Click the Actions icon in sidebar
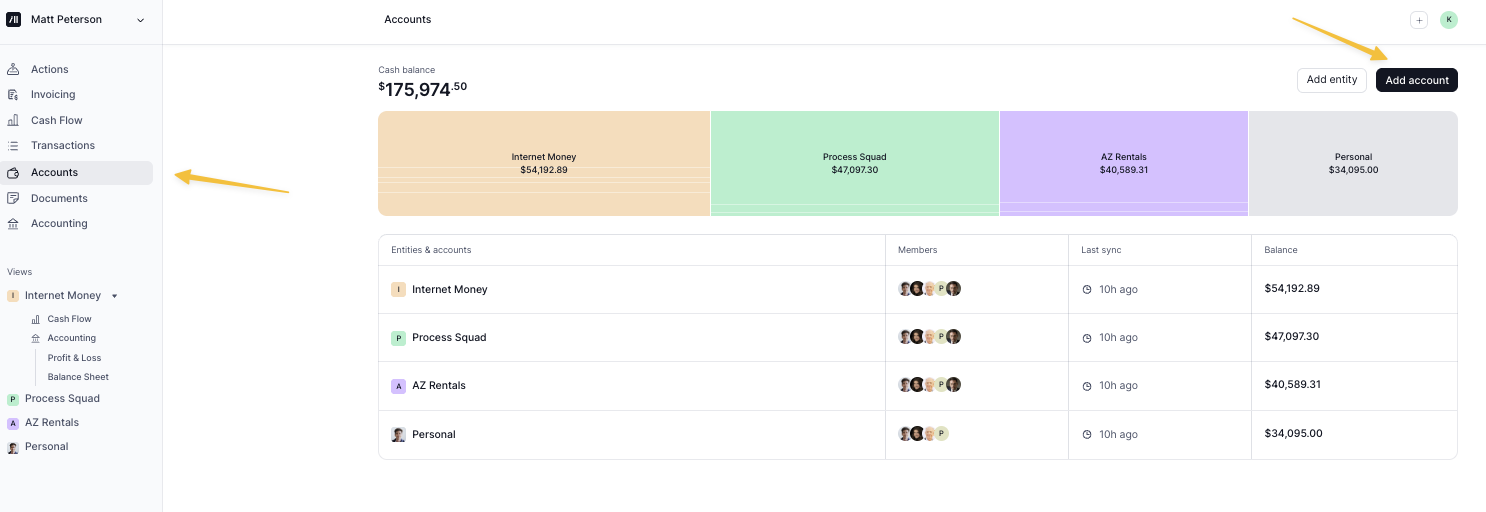 tap(13, 69)
